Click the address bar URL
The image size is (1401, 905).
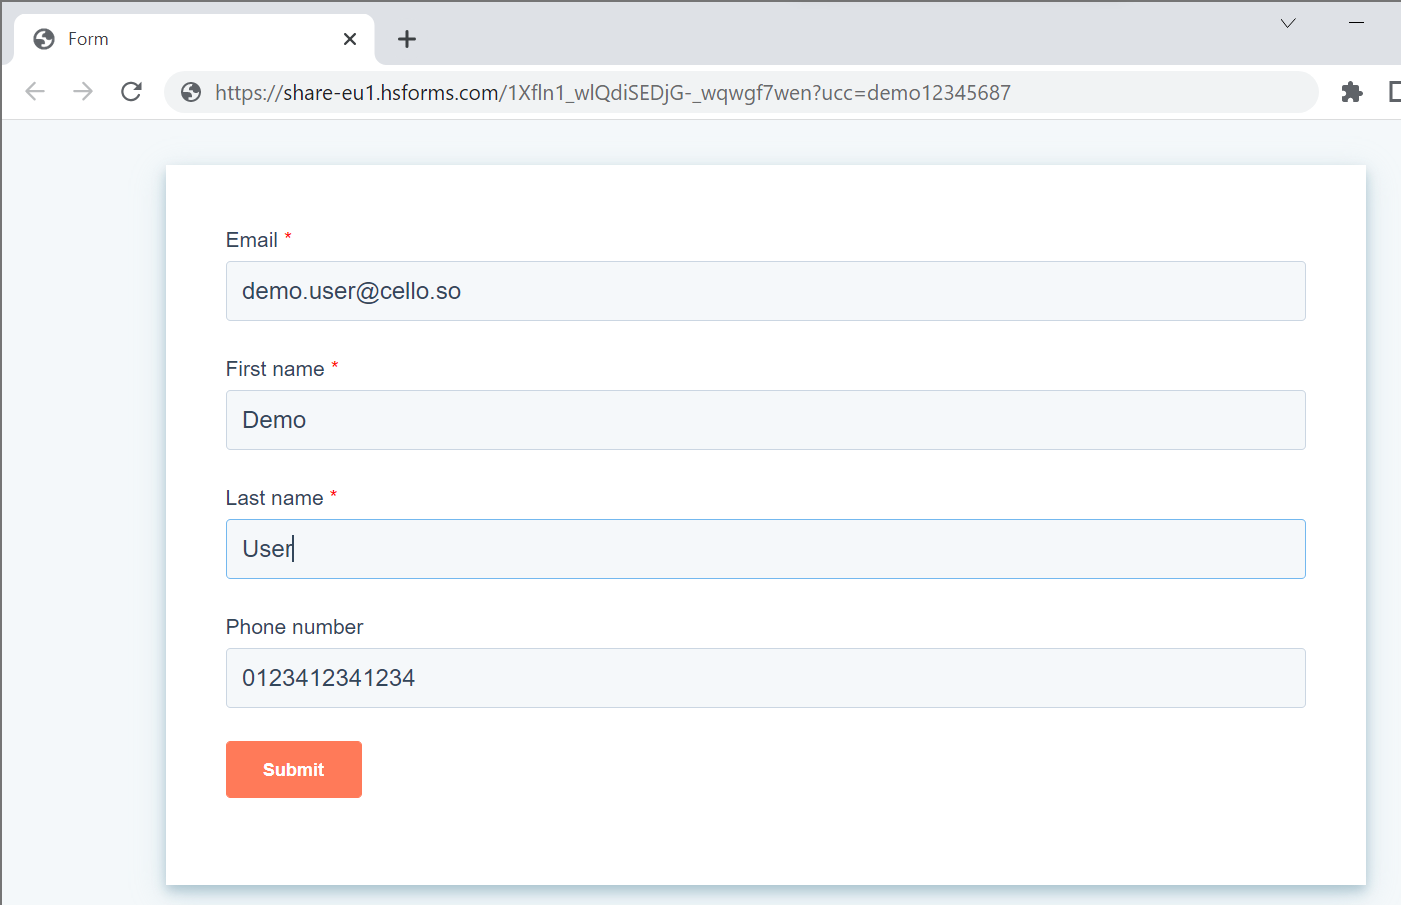(613, 93)
